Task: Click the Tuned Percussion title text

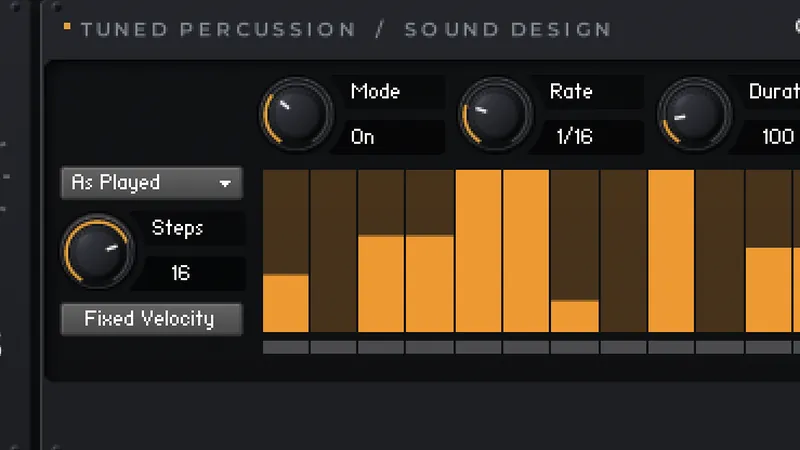Action: (218, 30)
